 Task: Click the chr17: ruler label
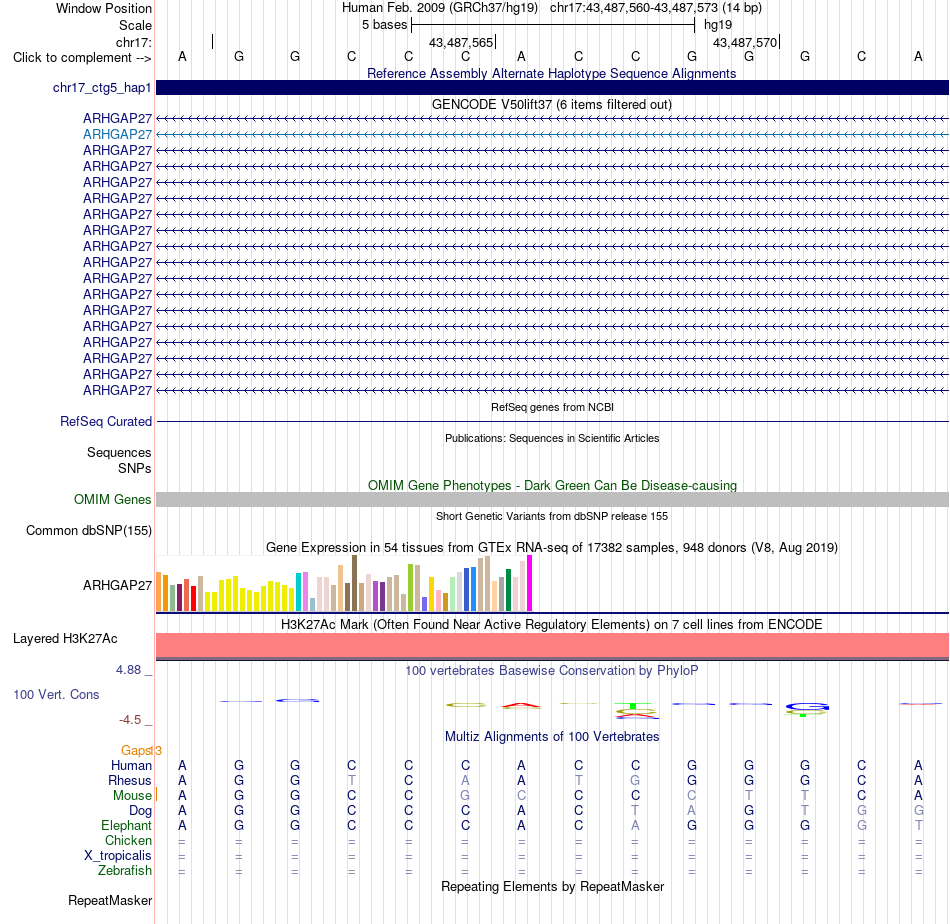click(134, 42)
